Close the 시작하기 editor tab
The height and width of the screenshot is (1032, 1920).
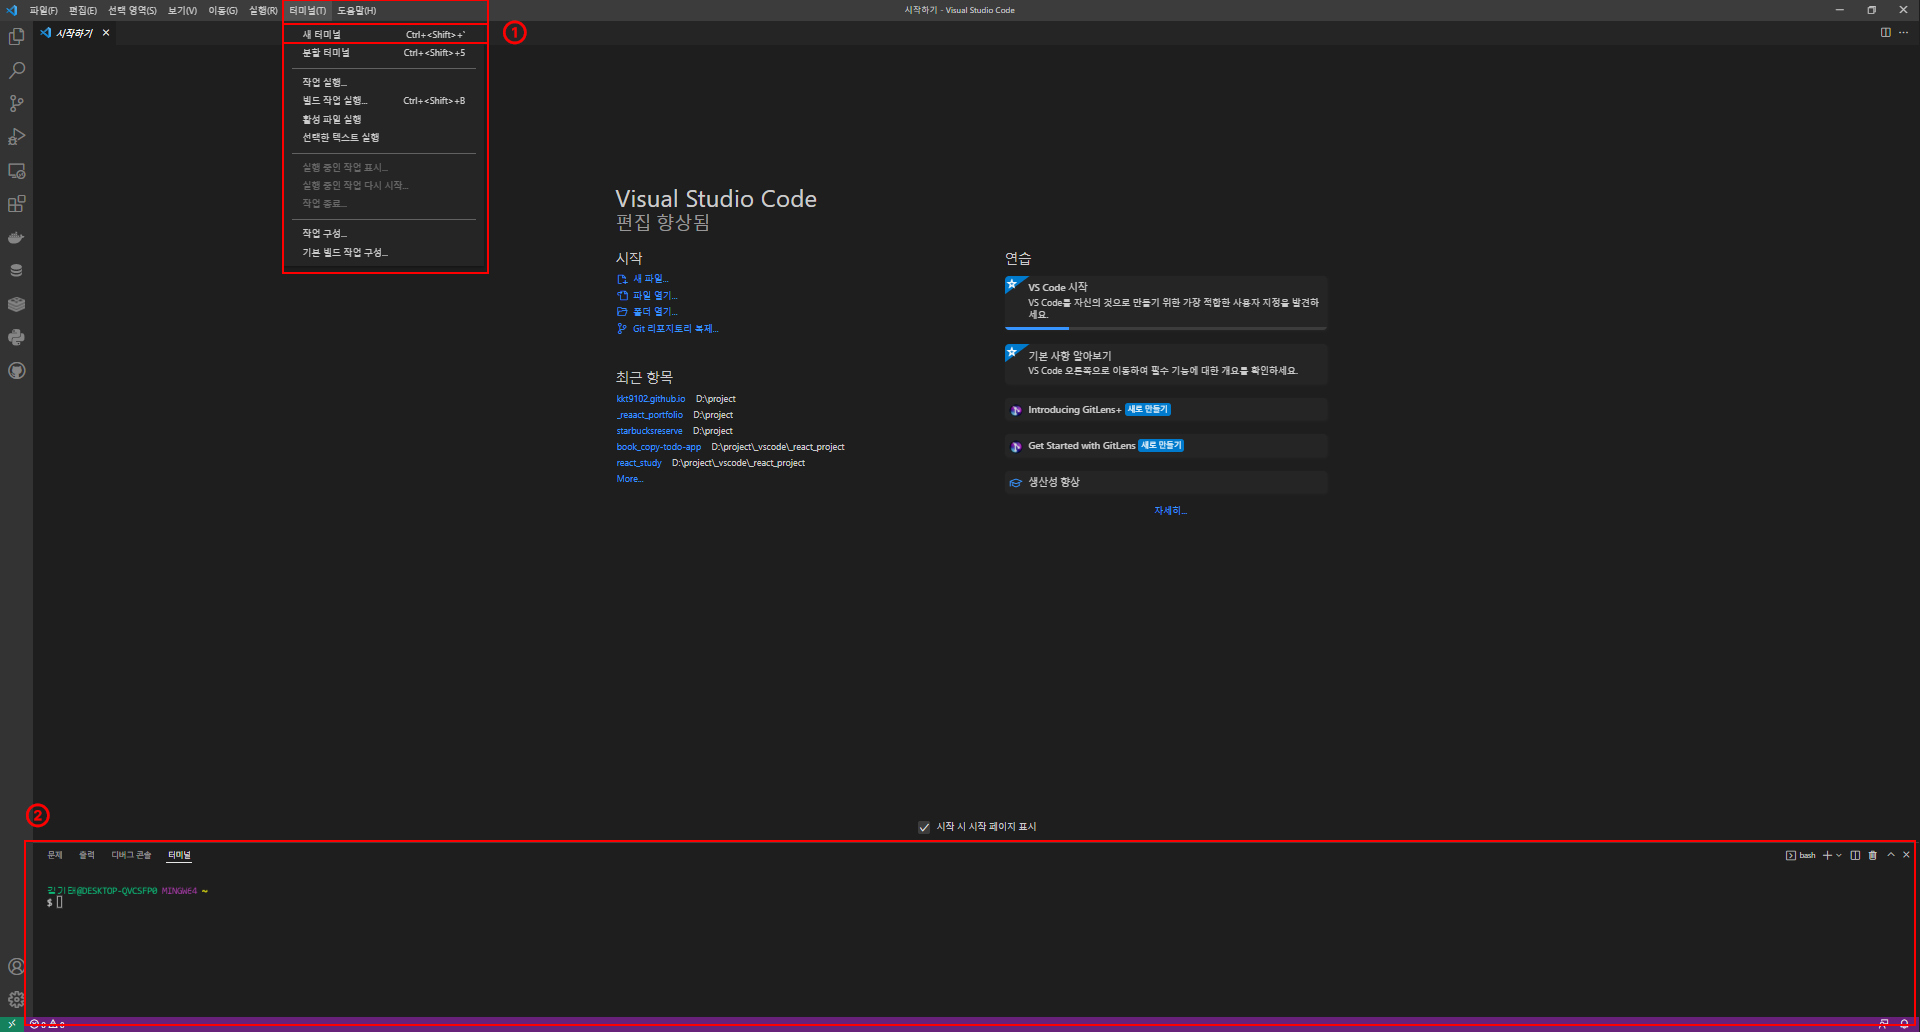[106, 33]
